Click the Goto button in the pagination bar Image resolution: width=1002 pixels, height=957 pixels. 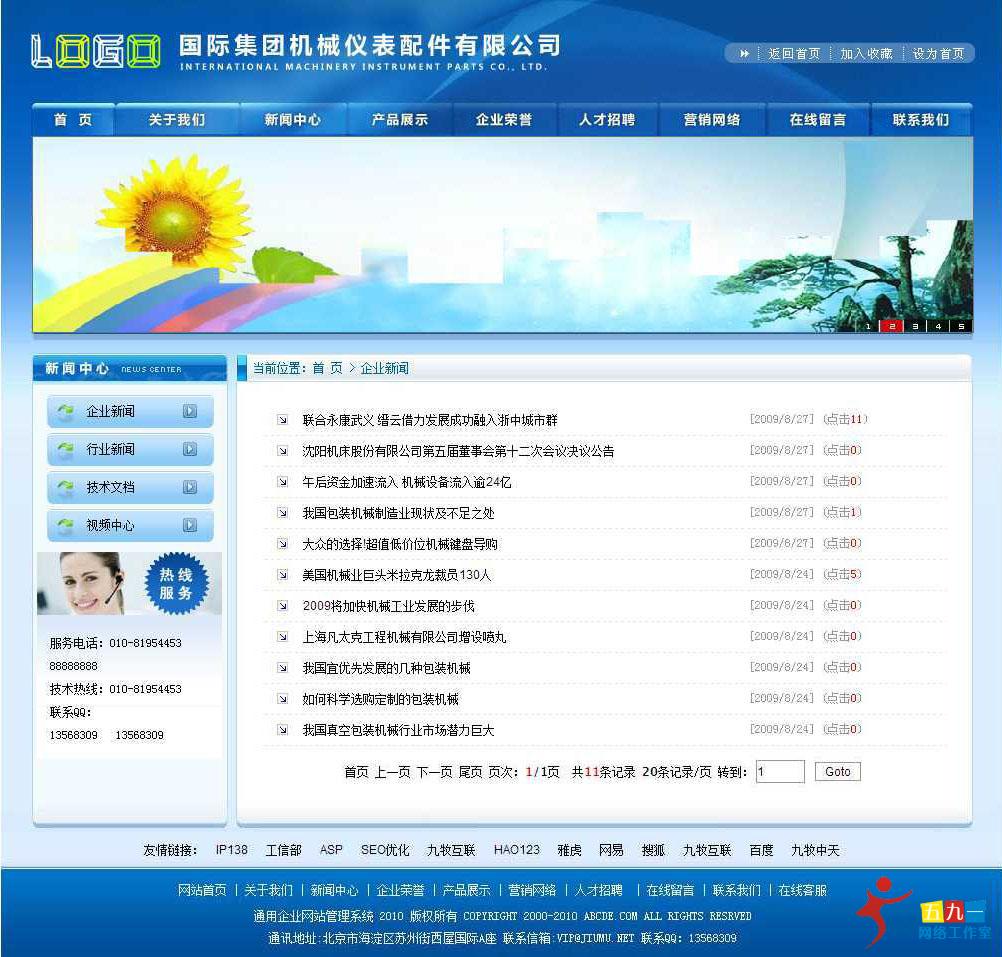[838, 771]
